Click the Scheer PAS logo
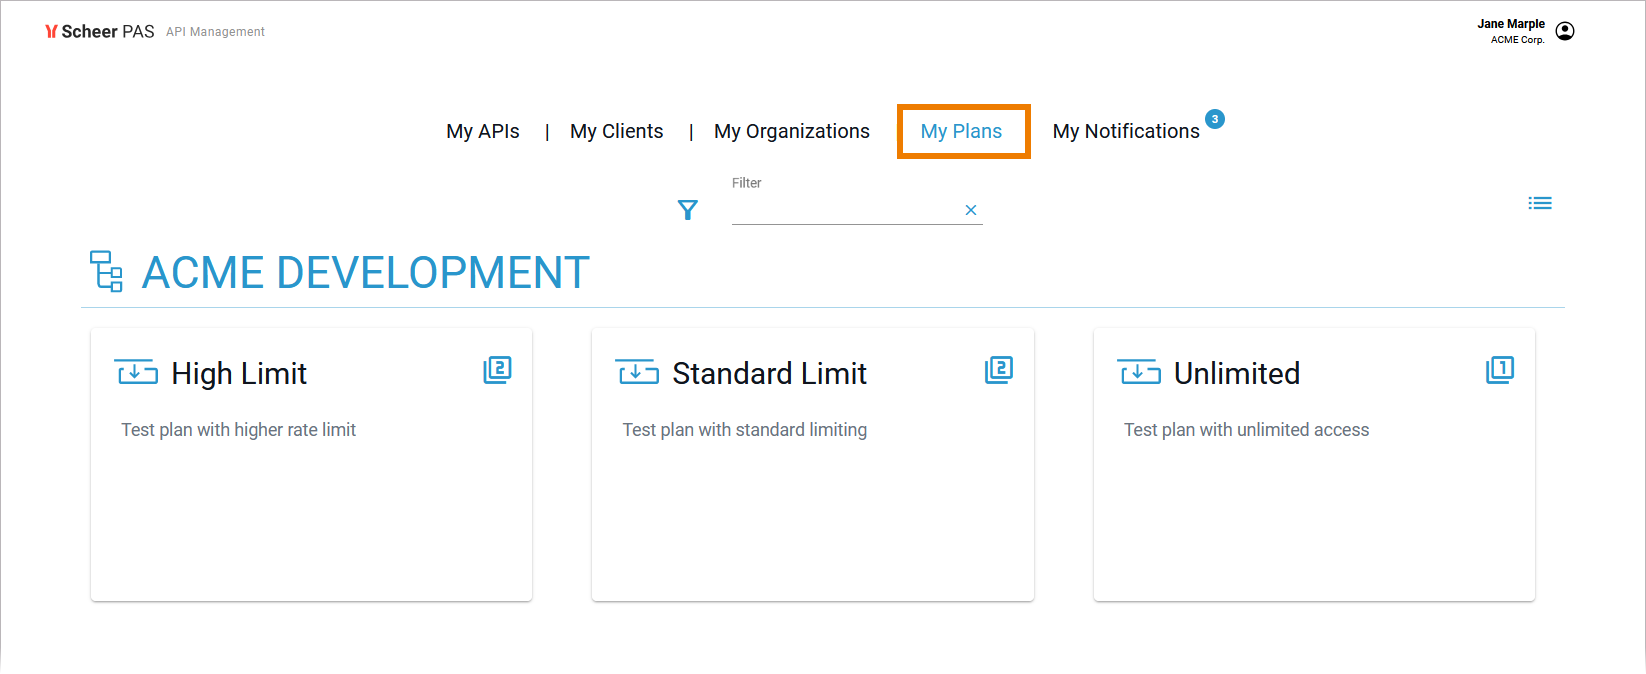This screenshot has width=1646, height=674. tap(100, 32)
